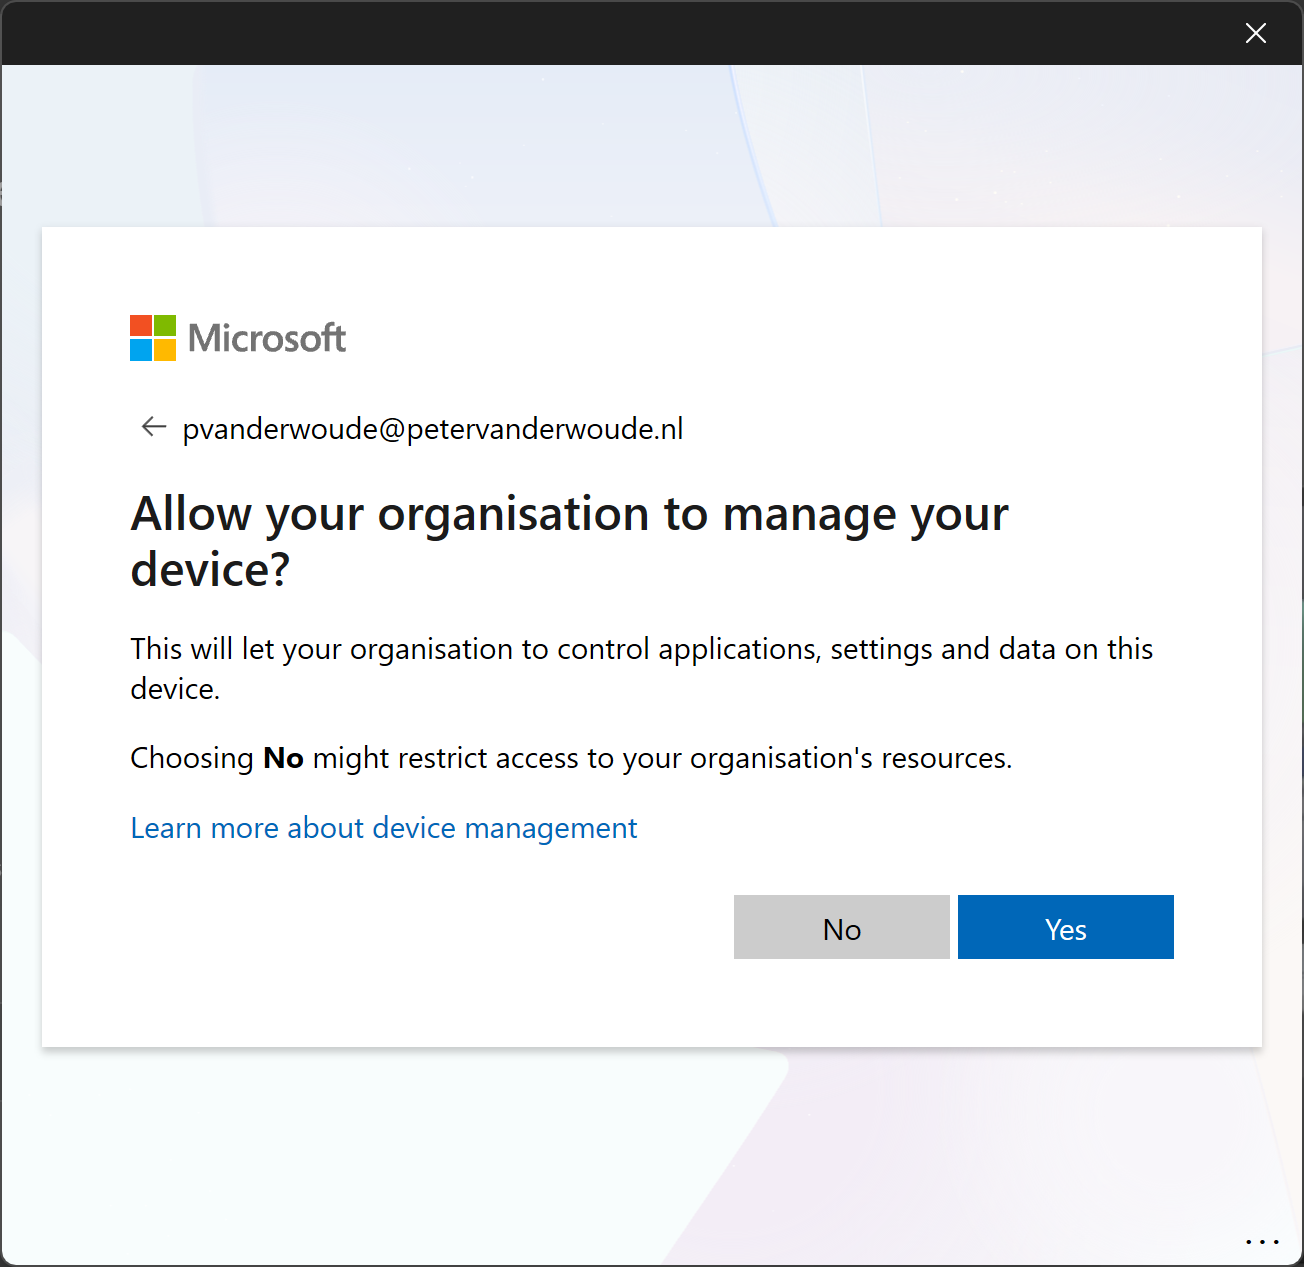The width and height of the screenshot is (1304, 1267).
Task: Close the dialog with the X button
Action: (1256, 33)
